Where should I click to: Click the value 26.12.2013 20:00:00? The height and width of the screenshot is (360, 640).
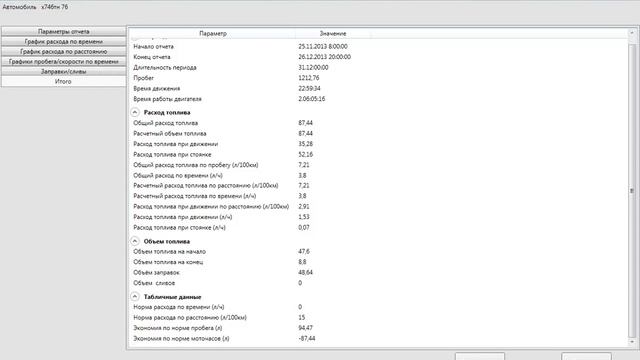click(x=324, y=57)
